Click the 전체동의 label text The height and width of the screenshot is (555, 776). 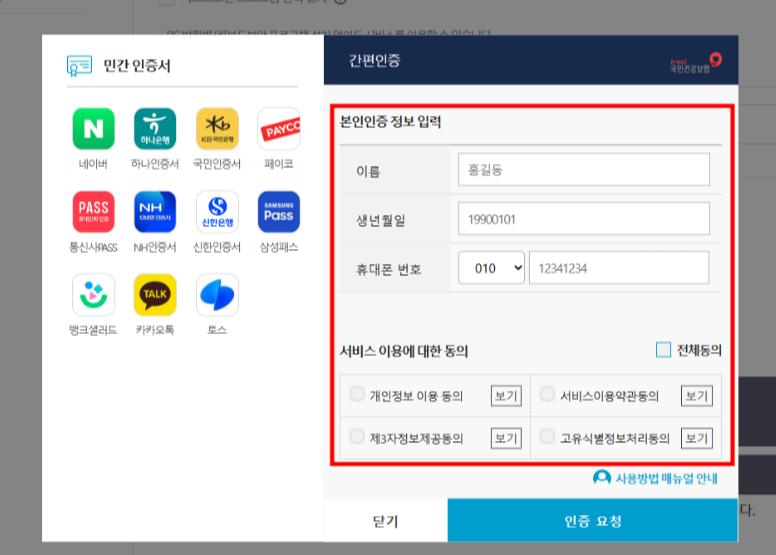point(699,350)
